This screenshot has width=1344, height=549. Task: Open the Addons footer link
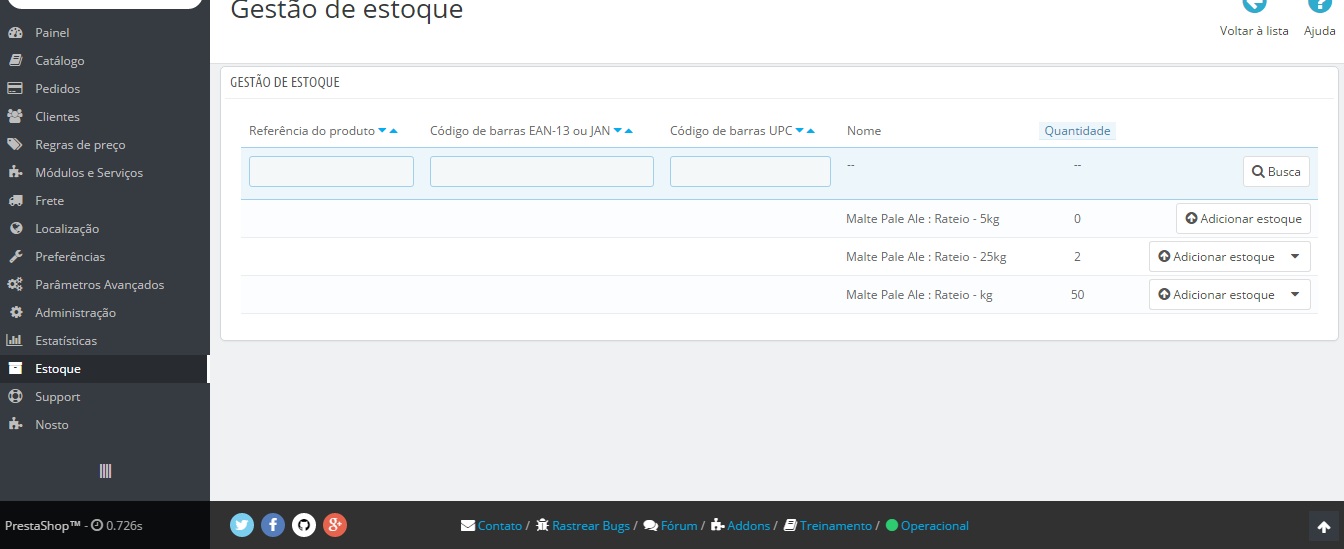click(x=749, y=526)
